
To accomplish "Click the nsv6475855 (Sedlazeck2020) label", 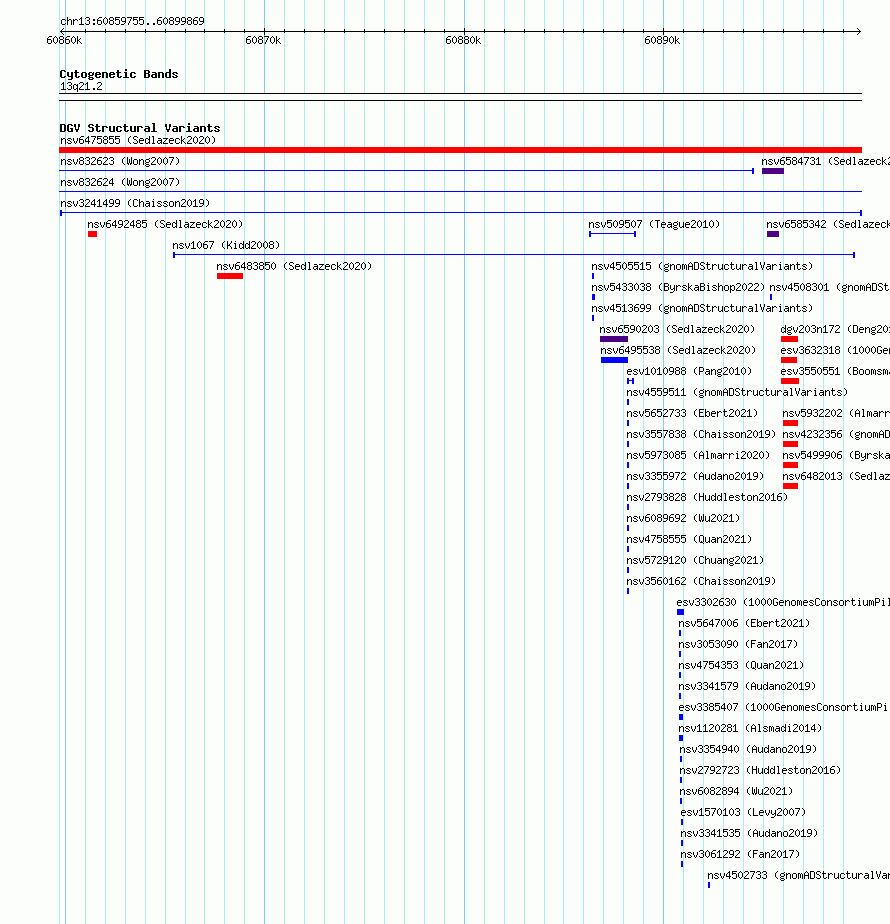I will pos(138,140).
